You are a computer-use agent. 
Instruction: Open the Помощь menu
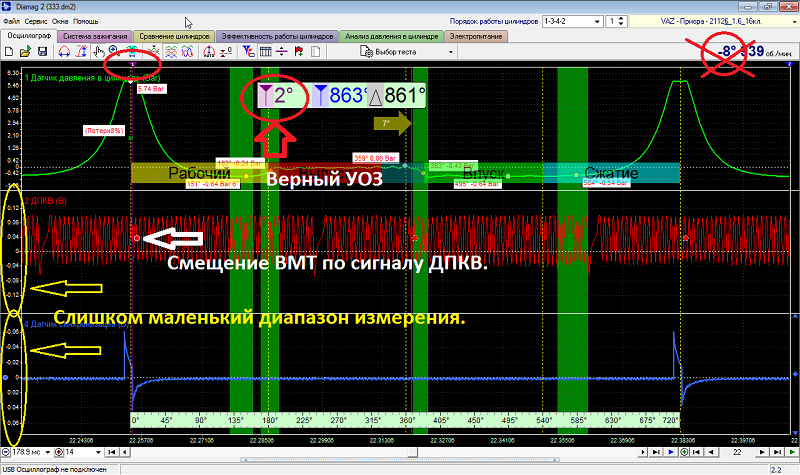(85, 21)
